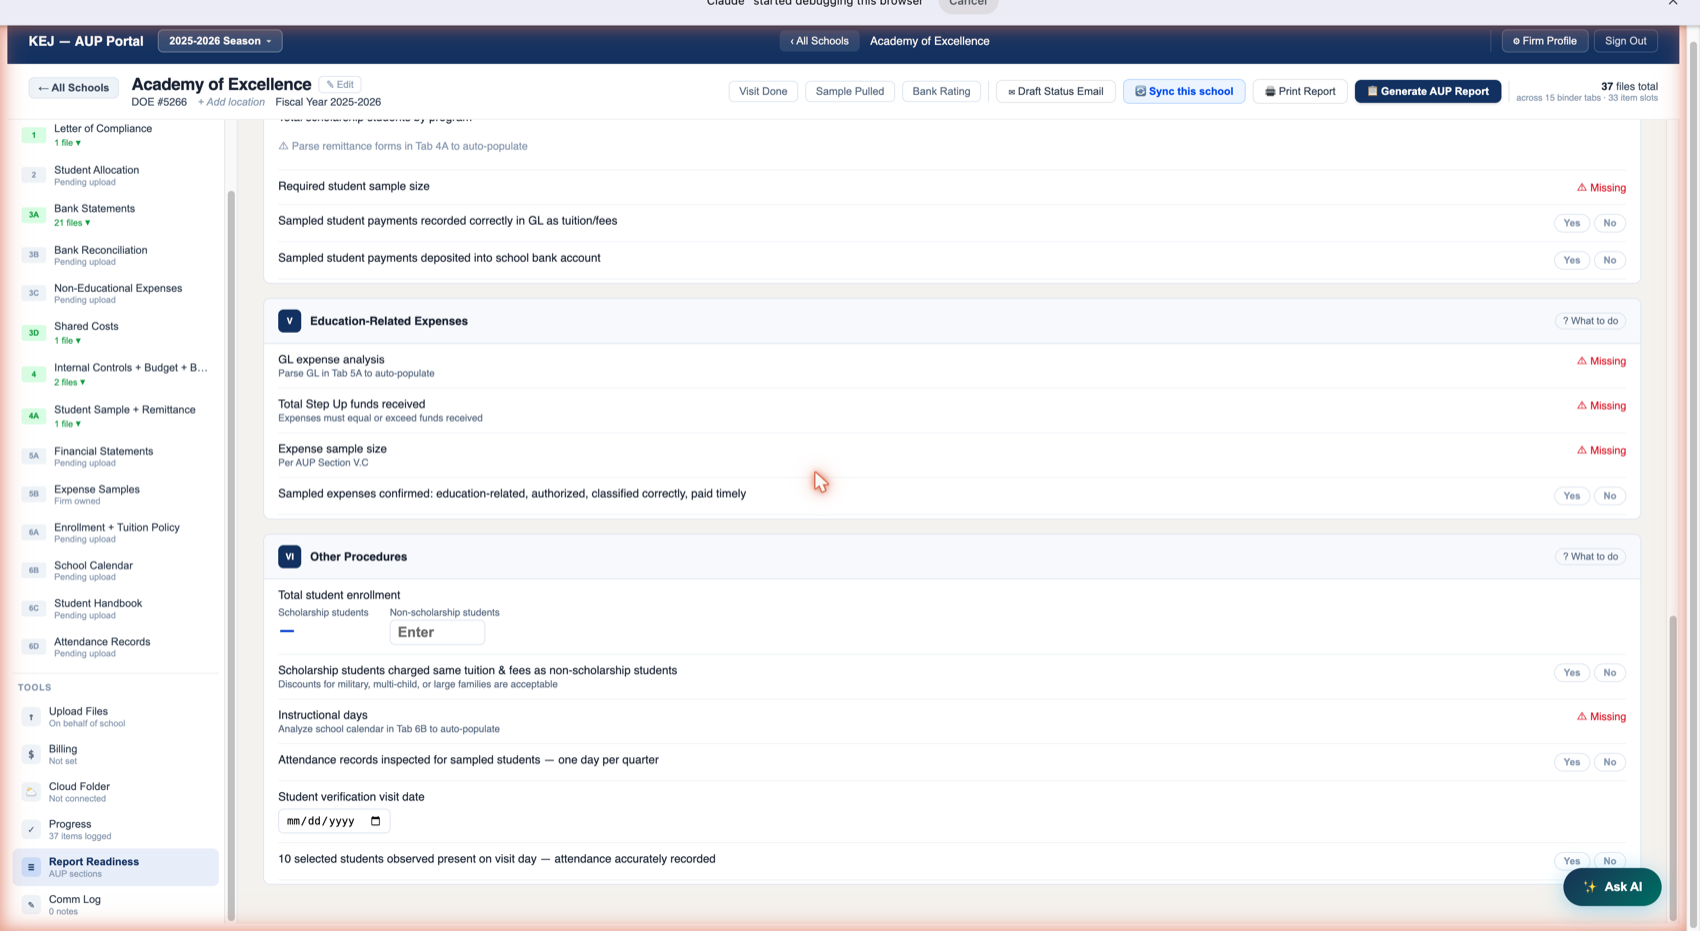Click tab badge 1 for Letter of Compliance

[x=33, y=135]
